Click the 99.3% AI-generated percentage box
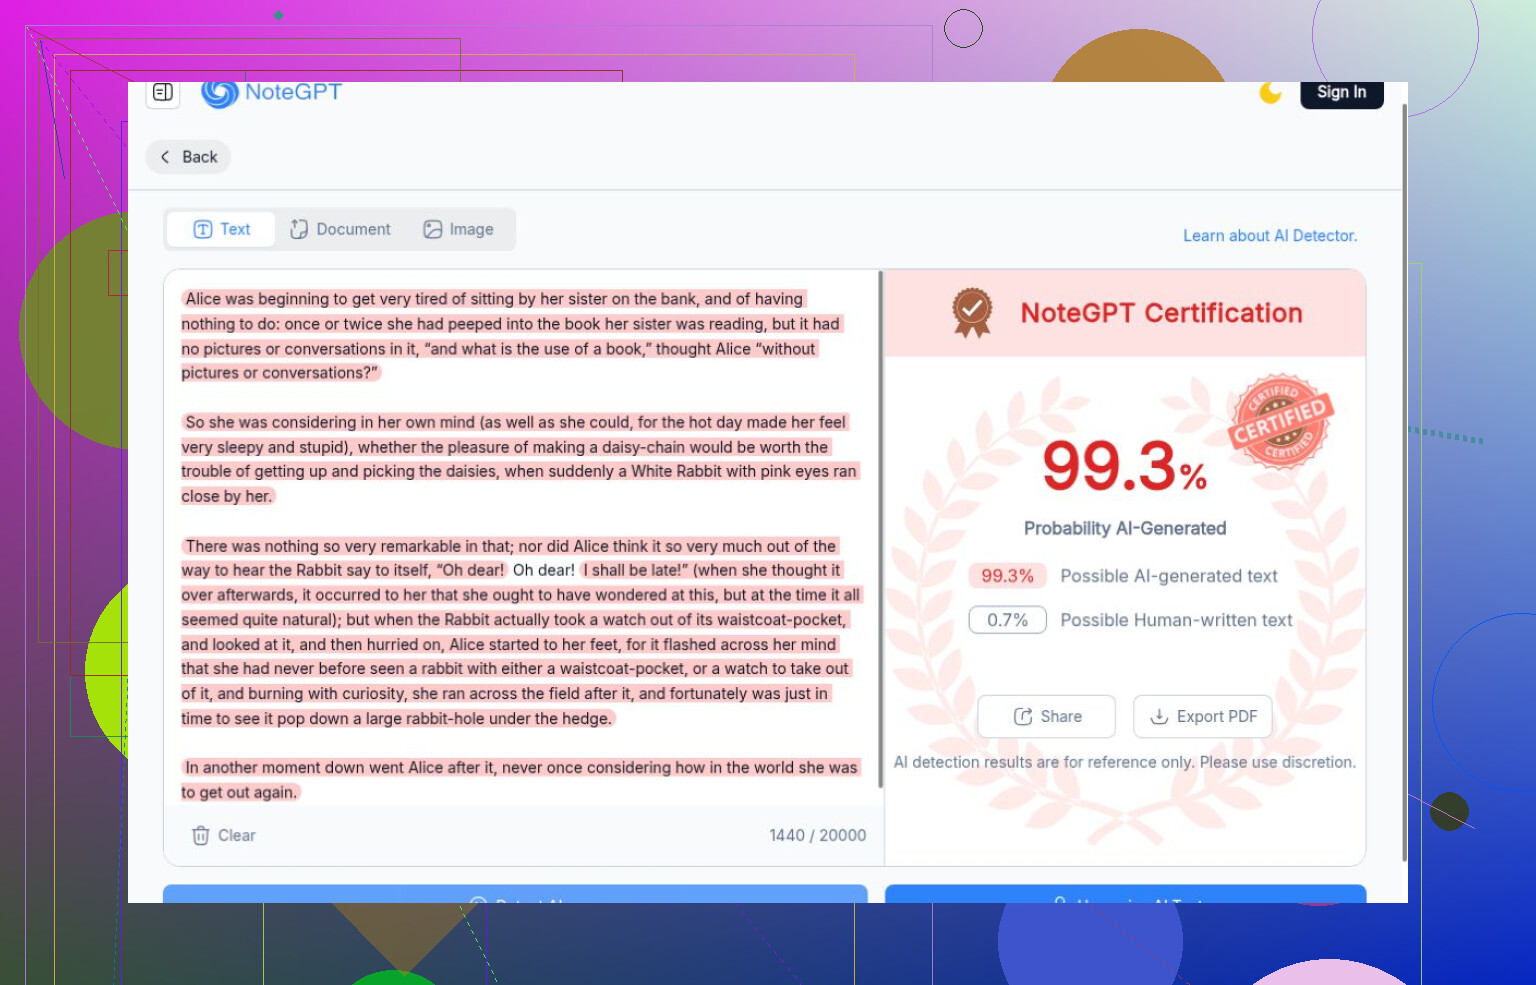Viewport: 1536px width, 985px height. [x=1007, y=576]
